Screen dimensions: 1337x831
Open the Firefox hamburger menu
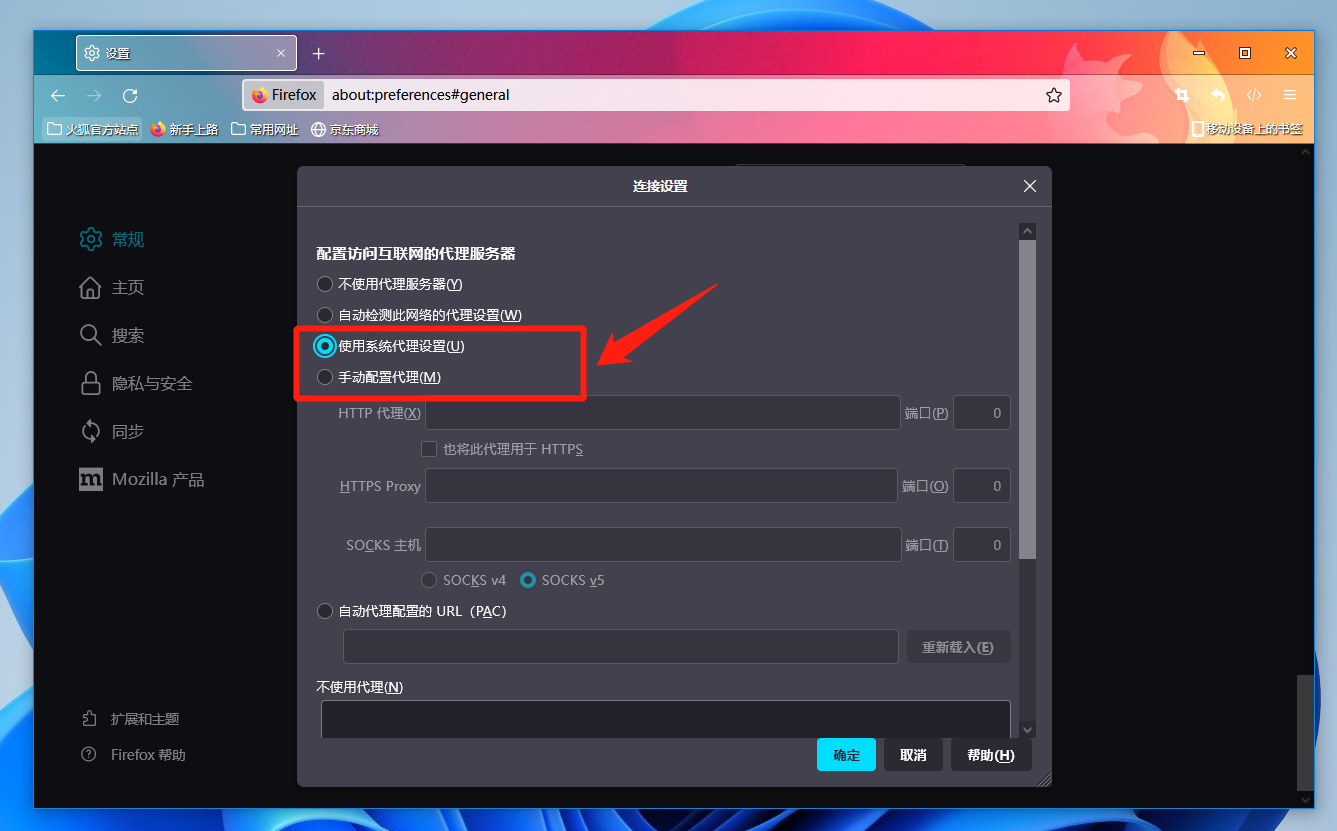point(1290,95)
